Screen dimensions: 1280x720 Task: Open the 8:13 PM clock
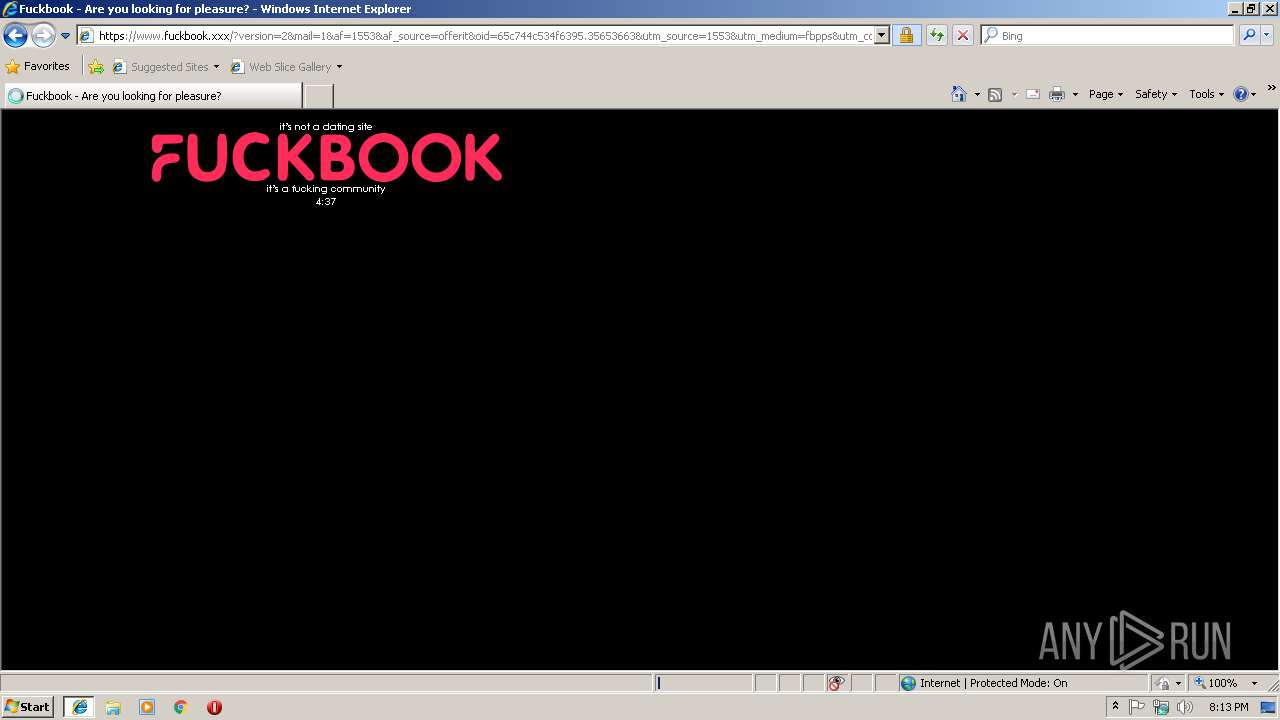coord(1228,707)
